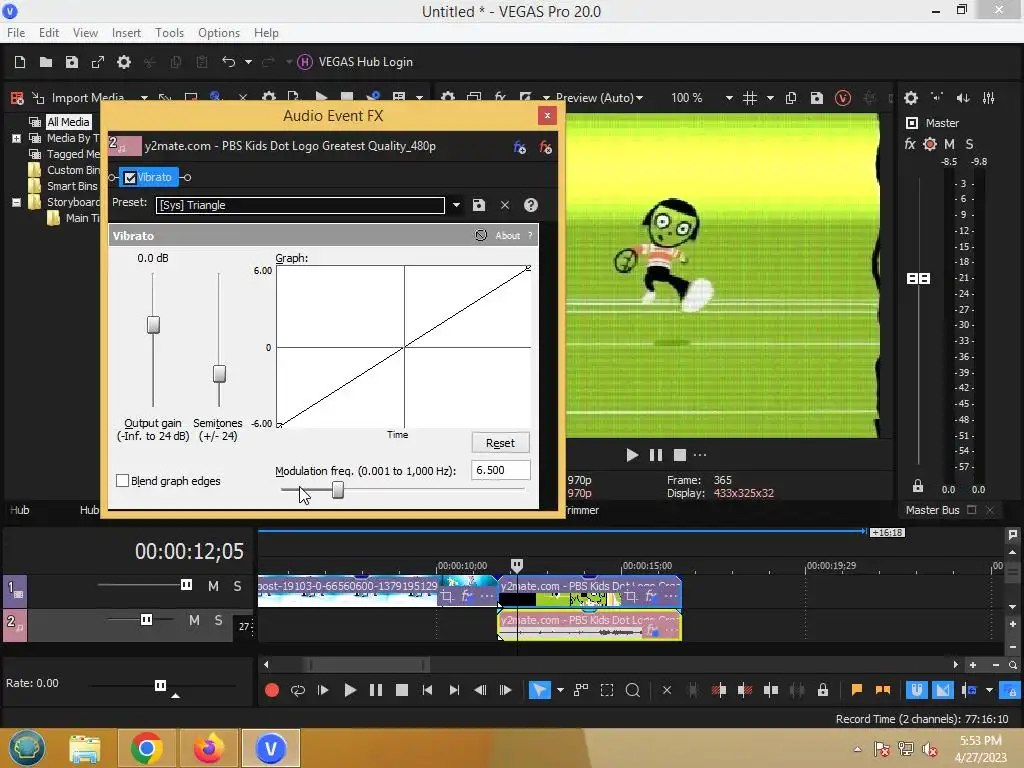Toggle automatic crossfades in the bottom toolbar
This screenshot has width=1024, height=768.
[x=942, y=690]
